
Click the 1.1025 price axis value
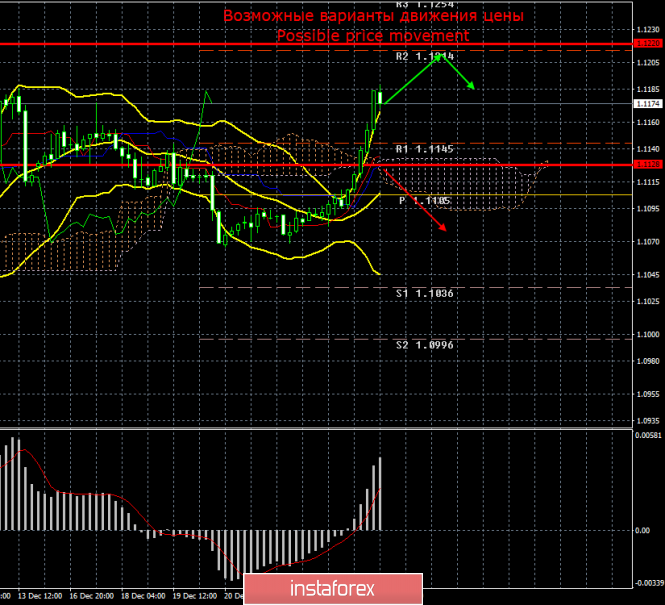[x=648, y=301]
